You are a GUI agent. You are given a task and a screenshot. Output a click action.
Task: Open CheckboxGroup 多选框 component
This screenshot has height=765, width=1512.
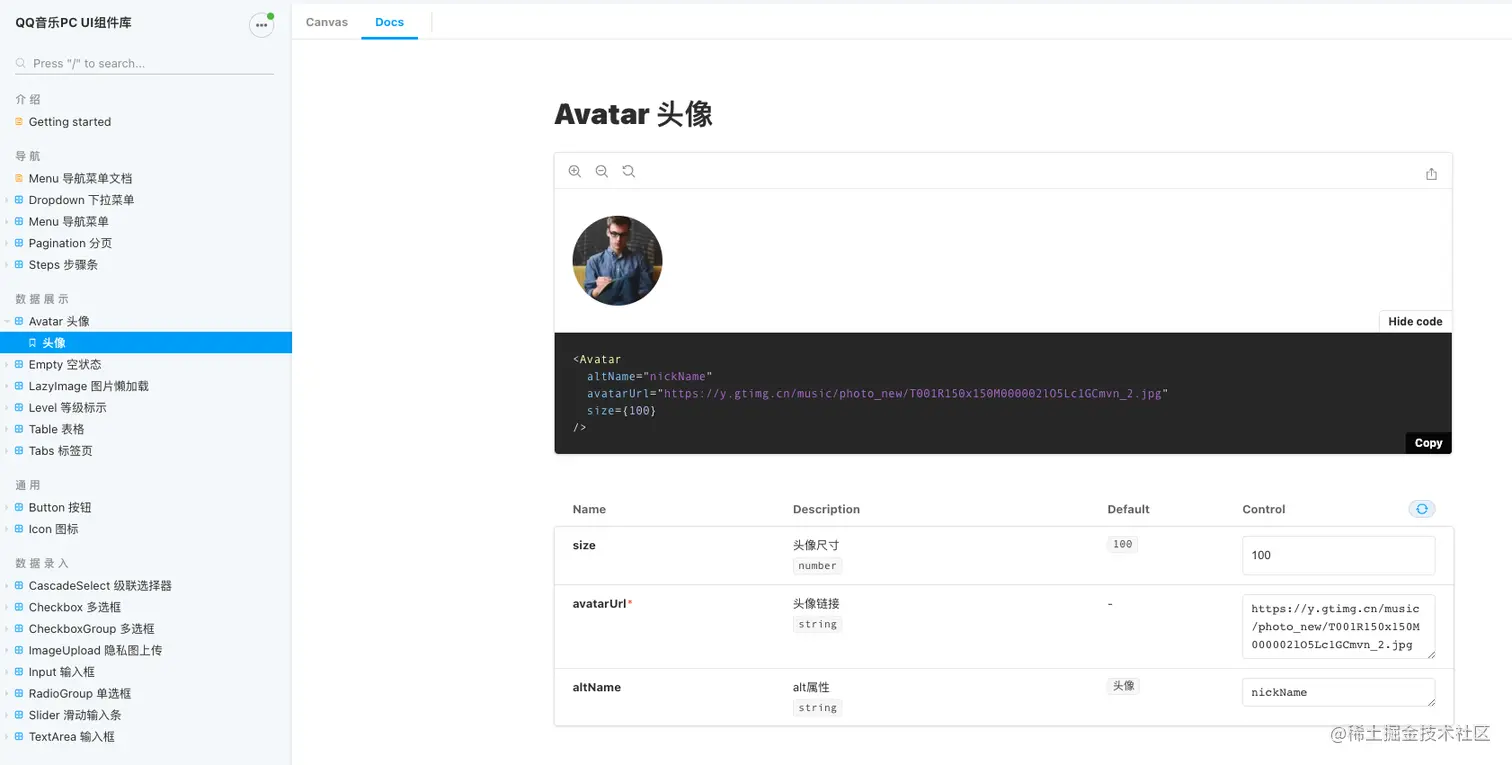[92, 629]
